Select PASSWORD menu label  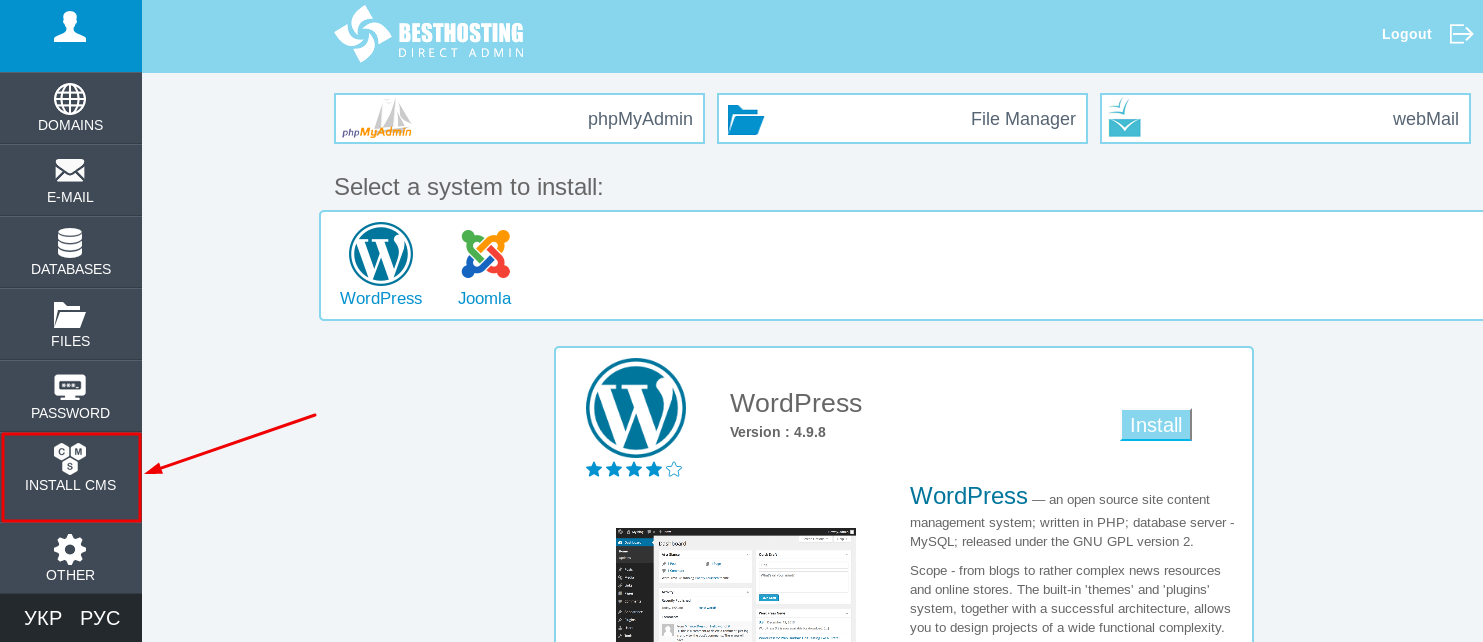click(71, 413)
